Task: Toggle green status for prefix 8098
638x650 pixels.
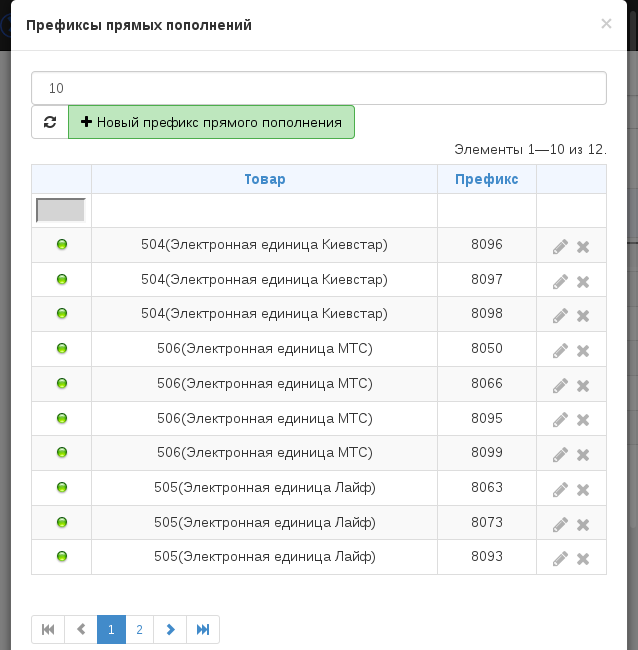Action: 62,313
